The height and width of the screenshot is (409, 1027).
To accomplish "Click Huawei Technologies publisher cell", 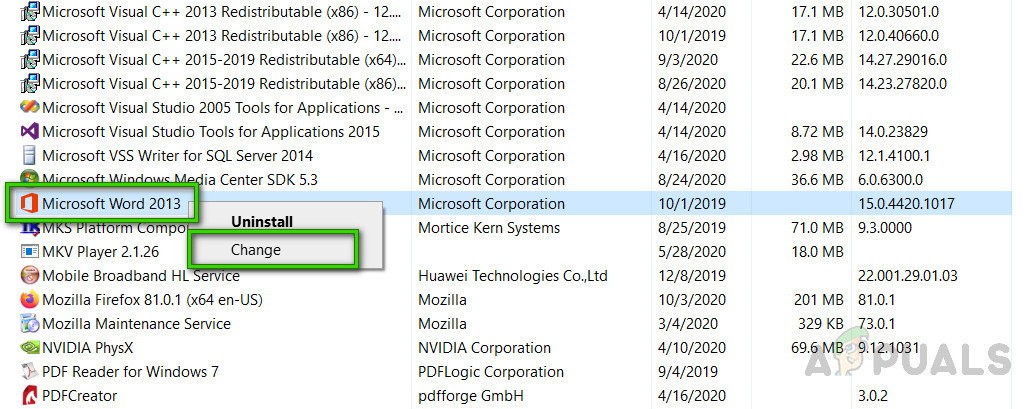I will tap(514, 276).
